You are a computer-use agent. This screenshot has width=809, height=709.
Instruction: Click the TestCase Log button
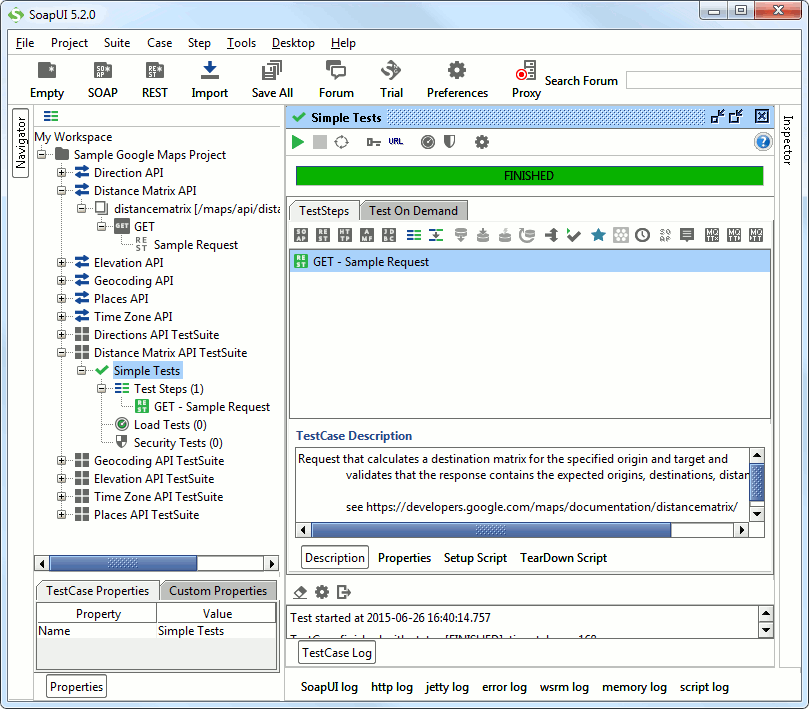[337, 653]
